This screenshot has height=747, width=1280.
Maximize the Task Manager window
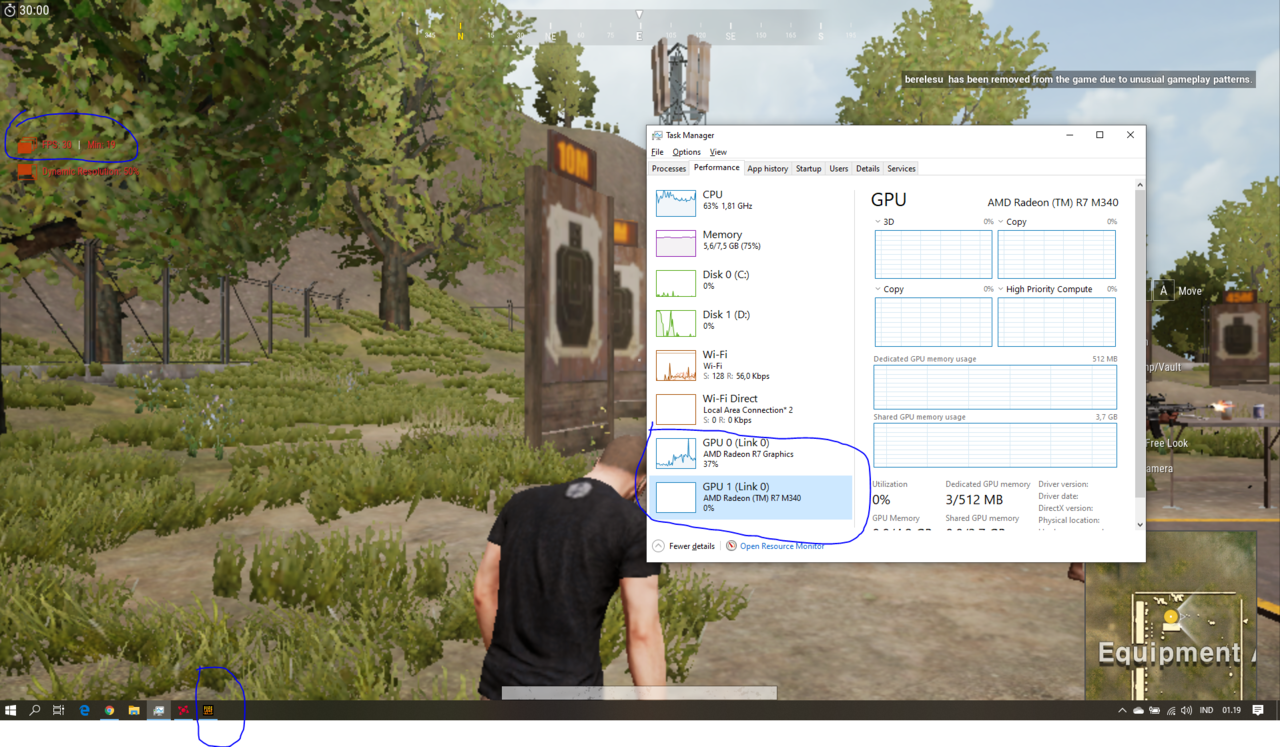[1099, 135]
